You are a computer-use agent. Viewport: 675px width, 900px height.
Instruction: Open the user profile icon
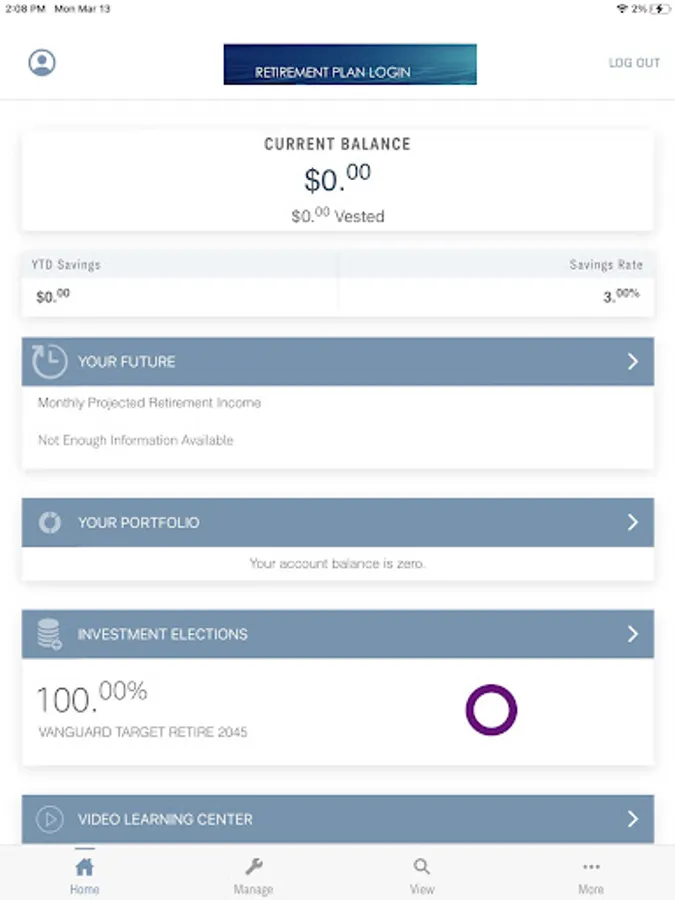tap(42, 63)
